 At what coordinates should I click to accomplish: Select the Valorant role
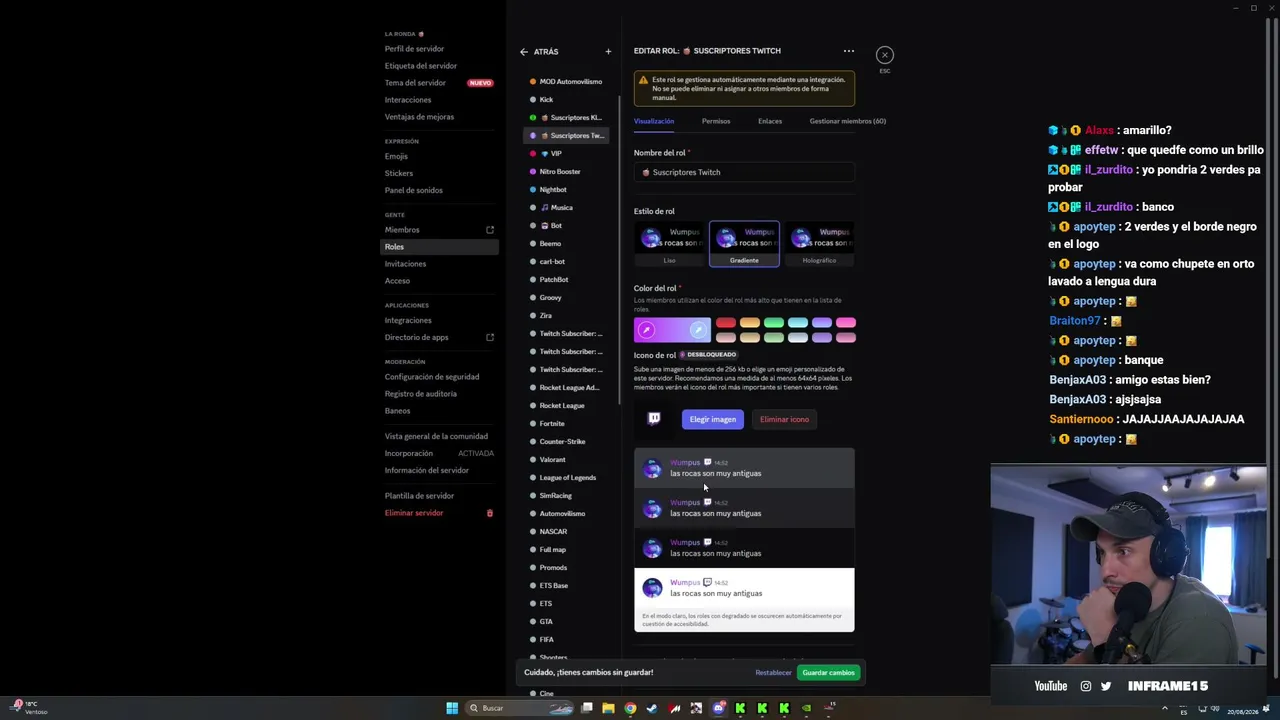pyautogui.click(x=566, y=460)
